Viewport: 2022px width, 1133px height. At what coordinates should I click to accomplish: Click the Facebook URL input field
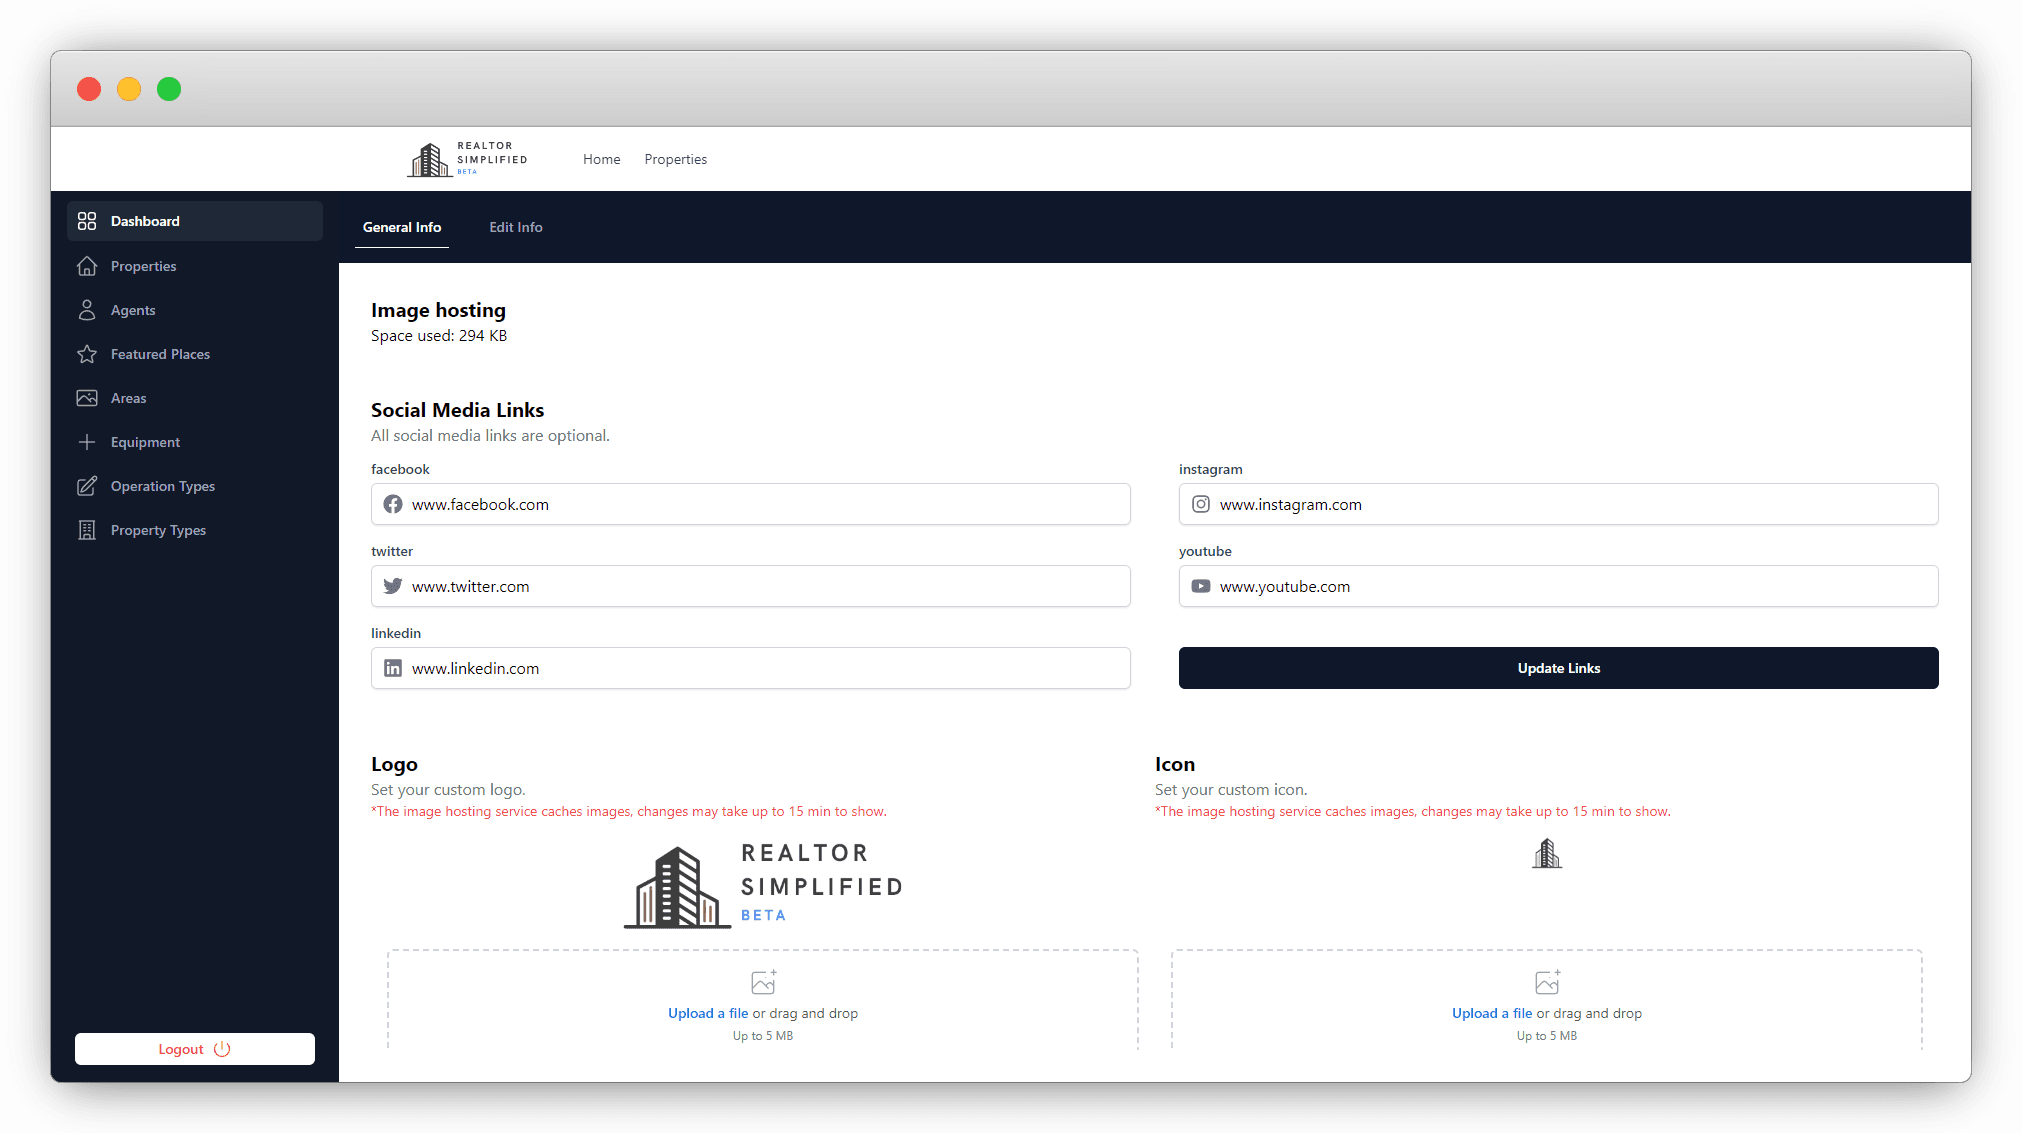(750, 504)
